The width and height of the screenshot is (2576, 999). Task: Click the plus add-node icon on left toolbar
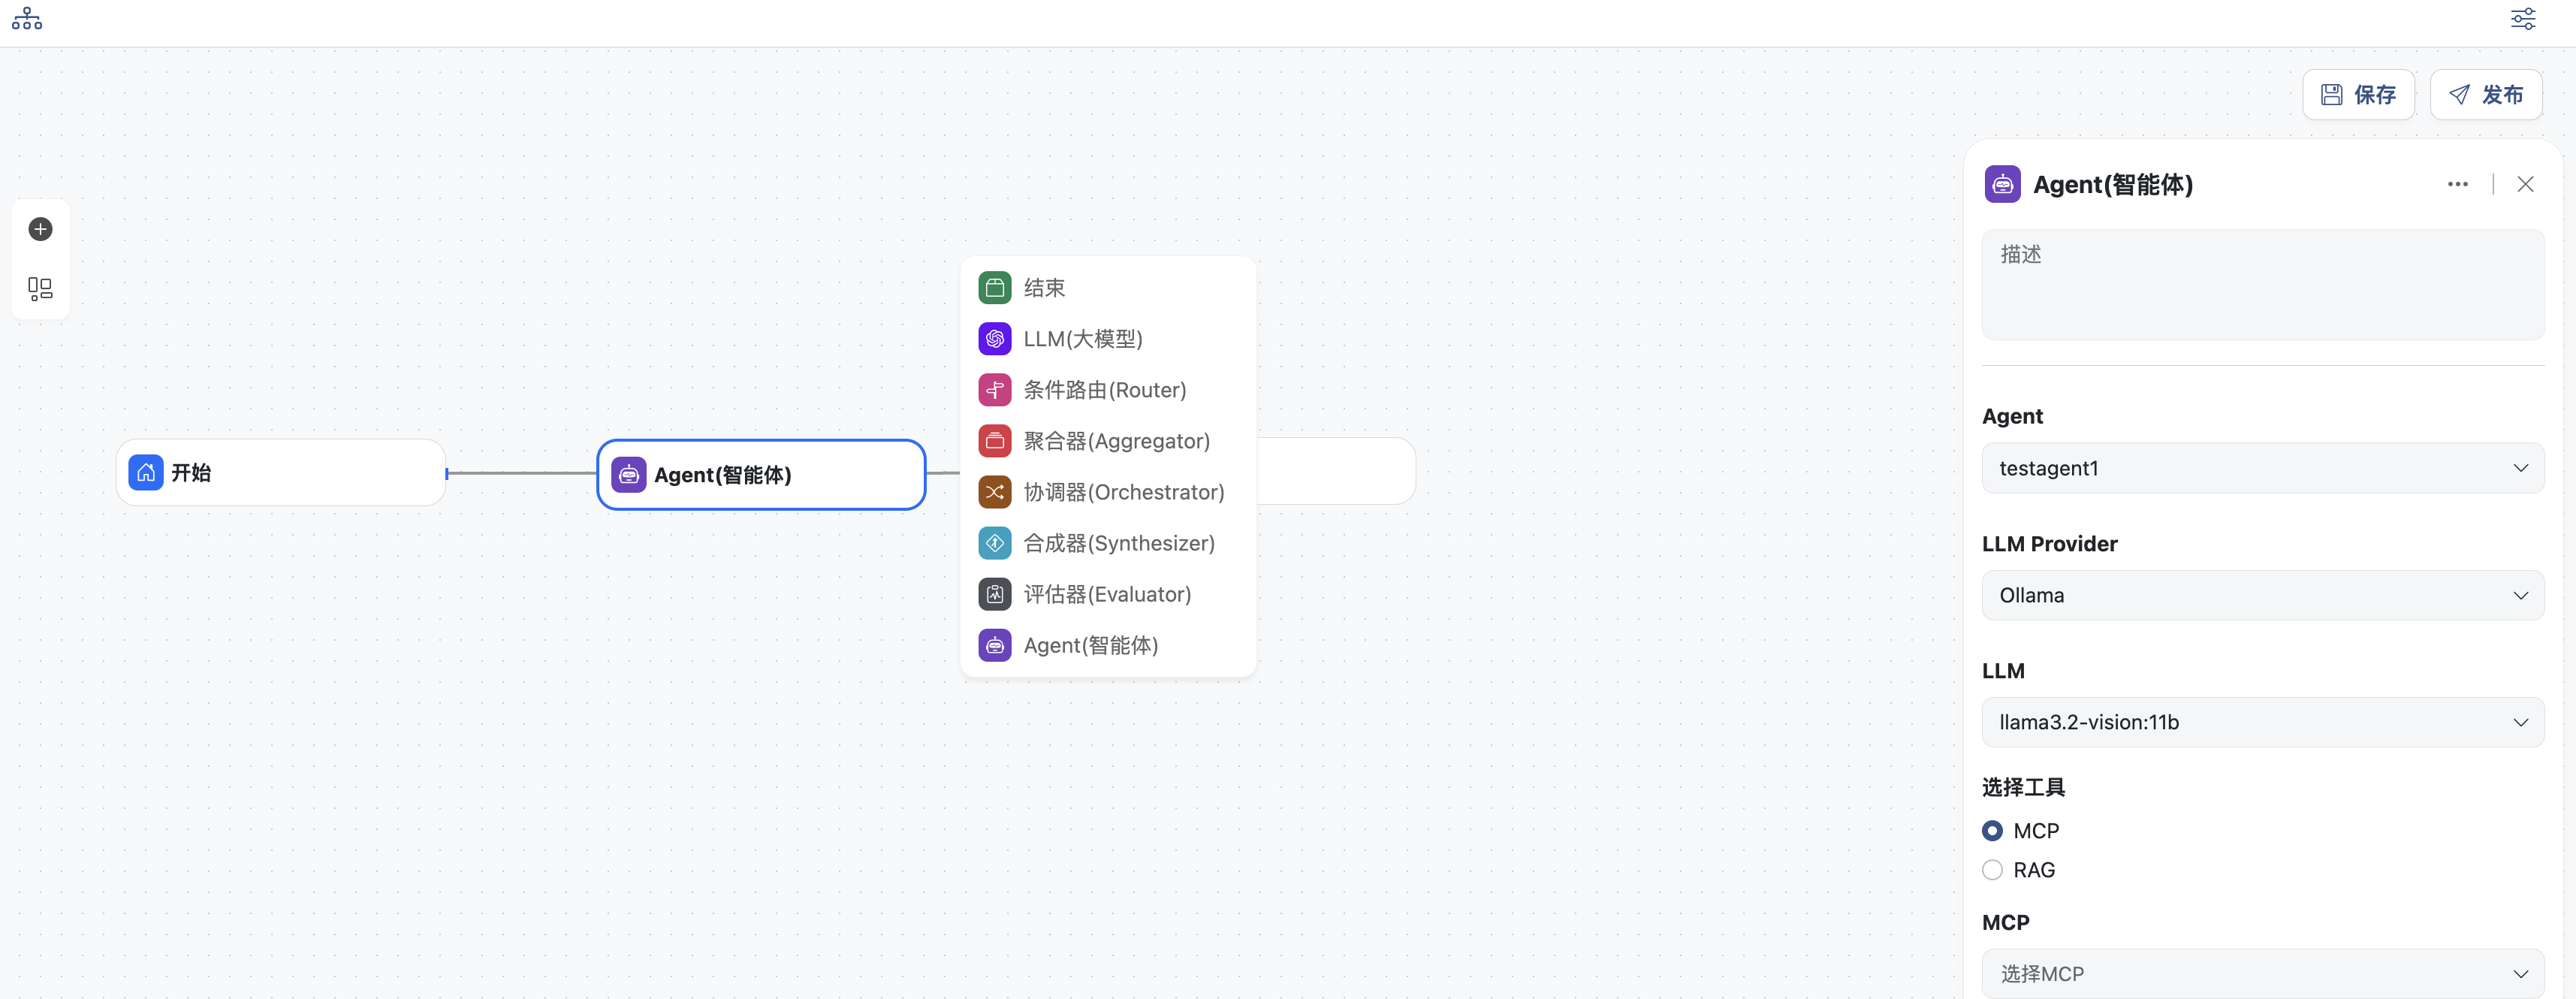click(x=40, y=229)
